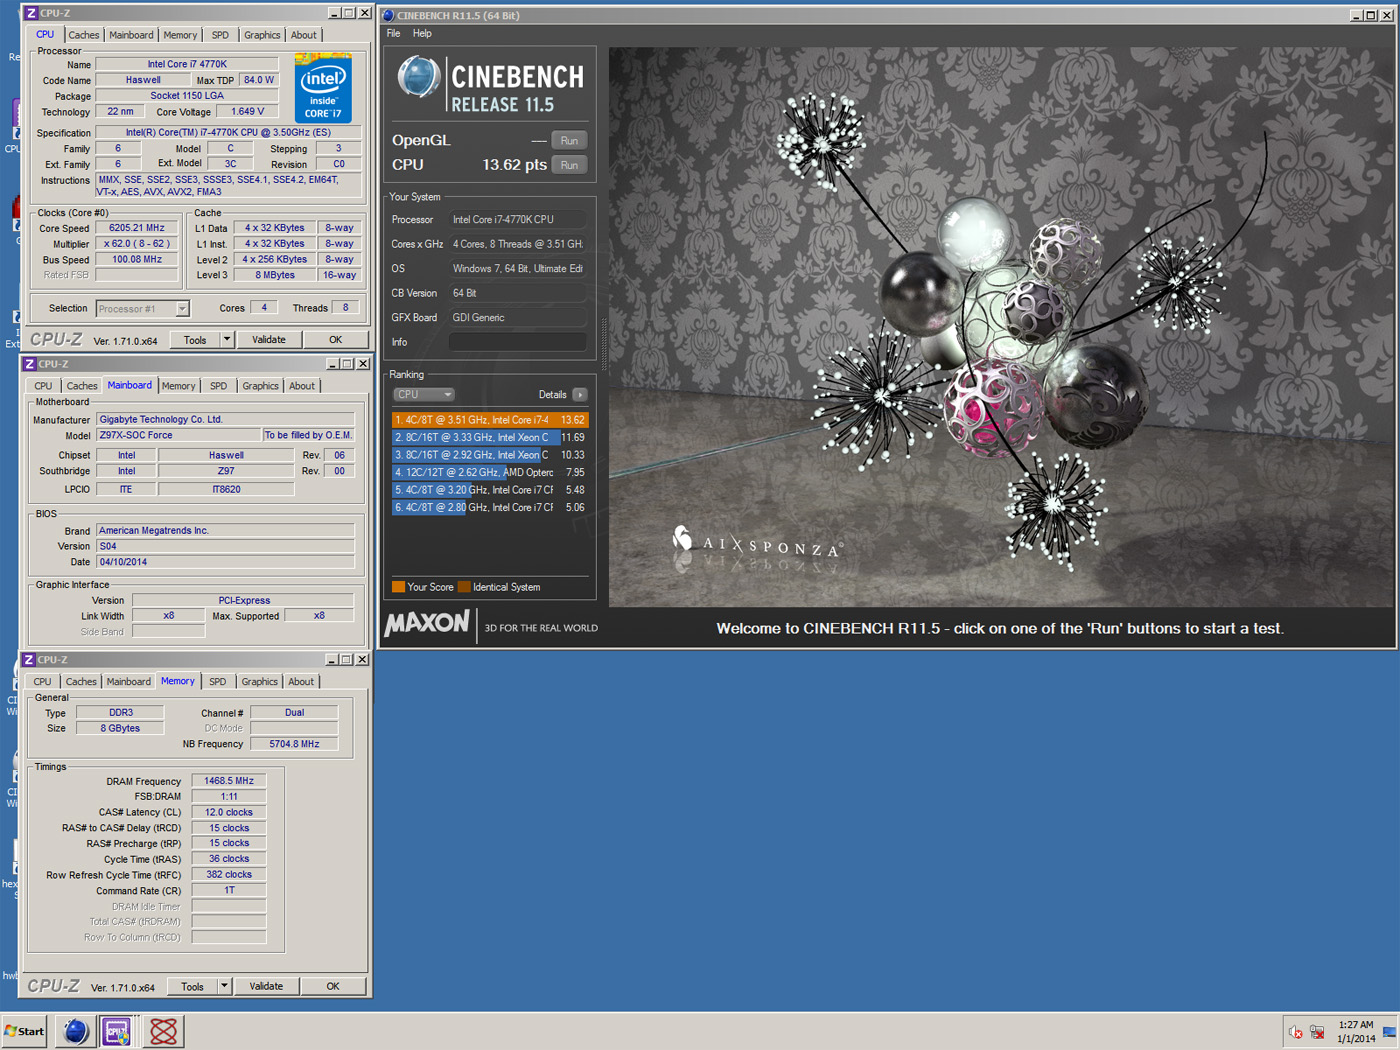Open the taskbar clock showing 1:27 AM
The width and height of the screenshot is (1400, 1050).
pyautogui.click(x=1356, y=1032)
